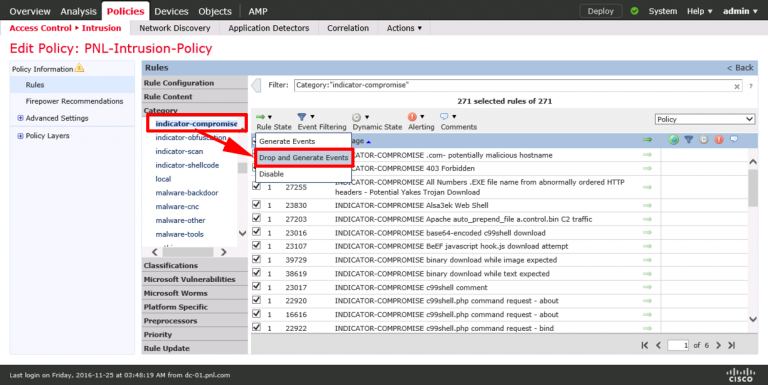Open the Overview tab
The height and width of the screenshot is (385, 768).
pos(30,11)
